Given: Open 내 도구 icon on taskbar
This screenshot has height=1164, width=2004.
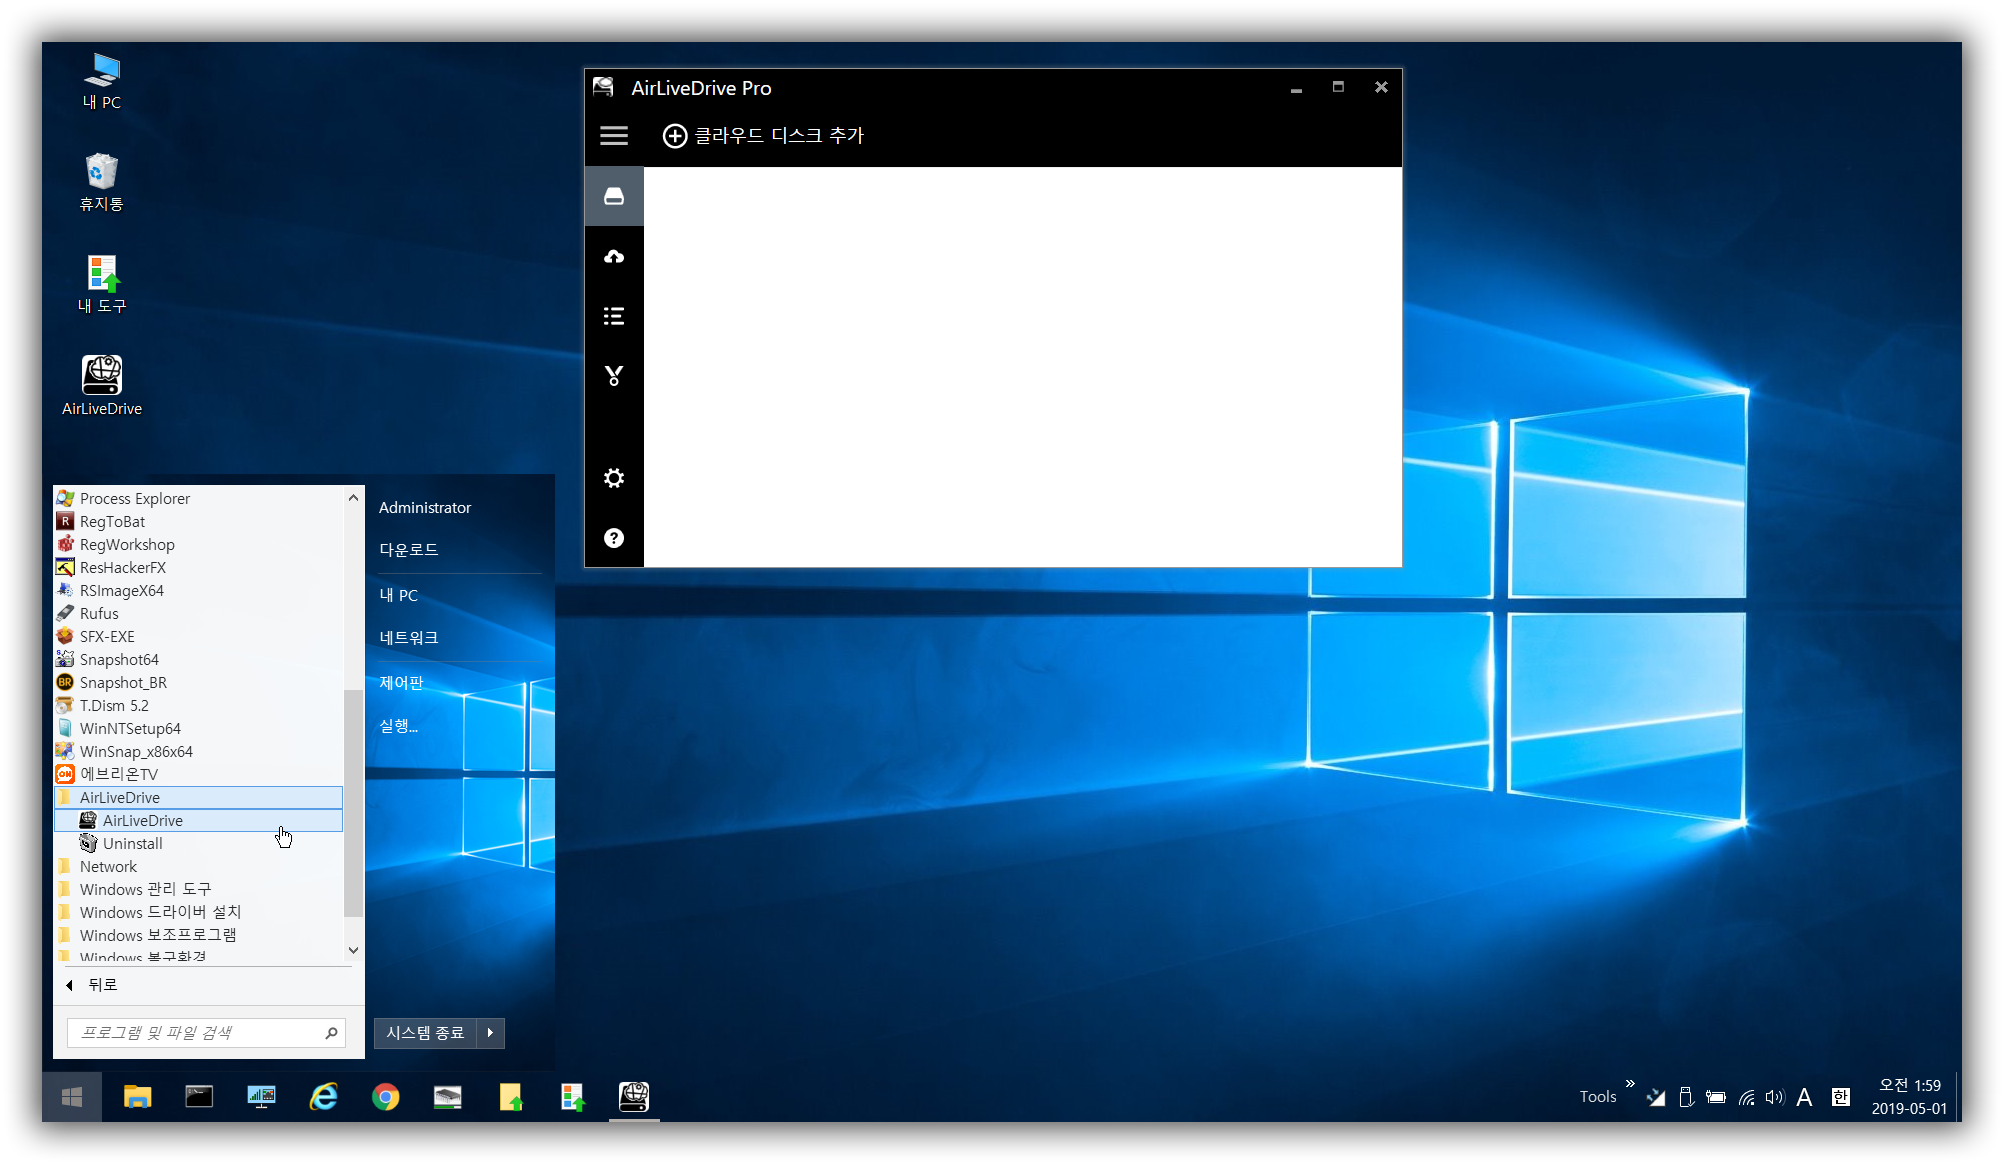Looking at the screenshot, I should (x=572, y=1097).
